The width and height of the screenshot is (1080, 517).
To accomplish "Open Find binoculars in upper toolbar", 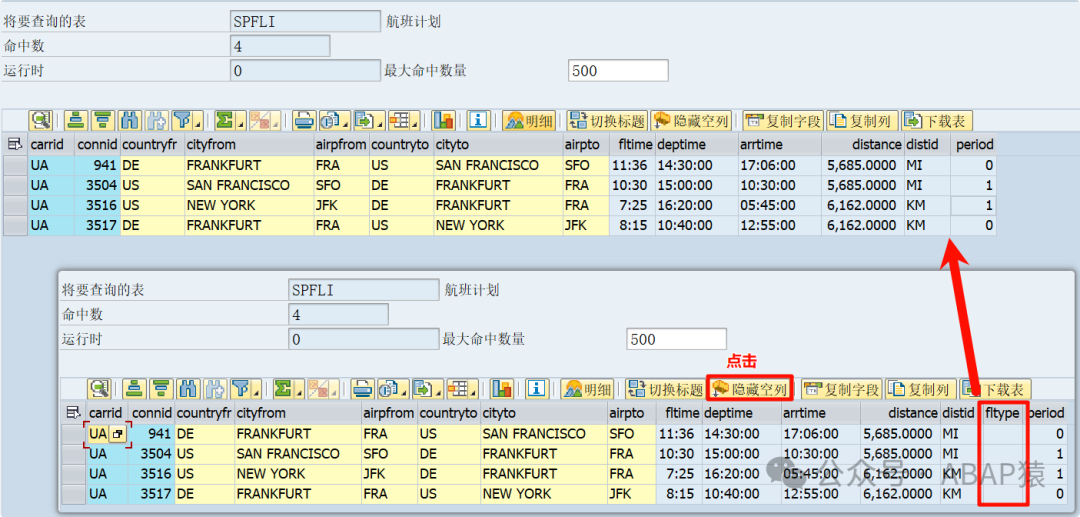I will coord(129,121).
